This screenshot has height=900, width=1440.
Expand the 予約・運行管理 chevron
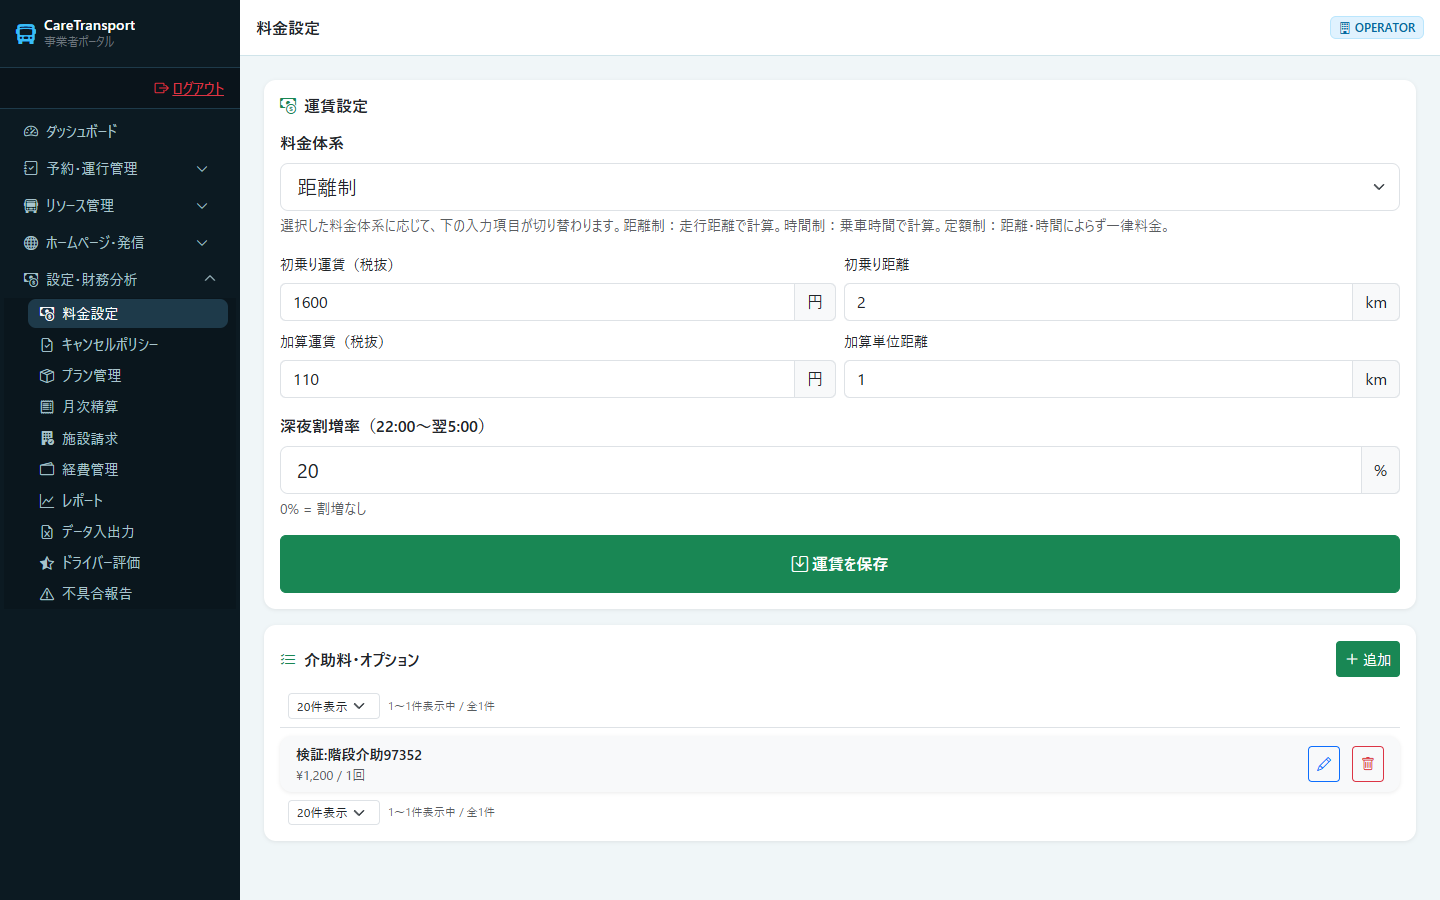pyautogui.click(x=202, y=168)
